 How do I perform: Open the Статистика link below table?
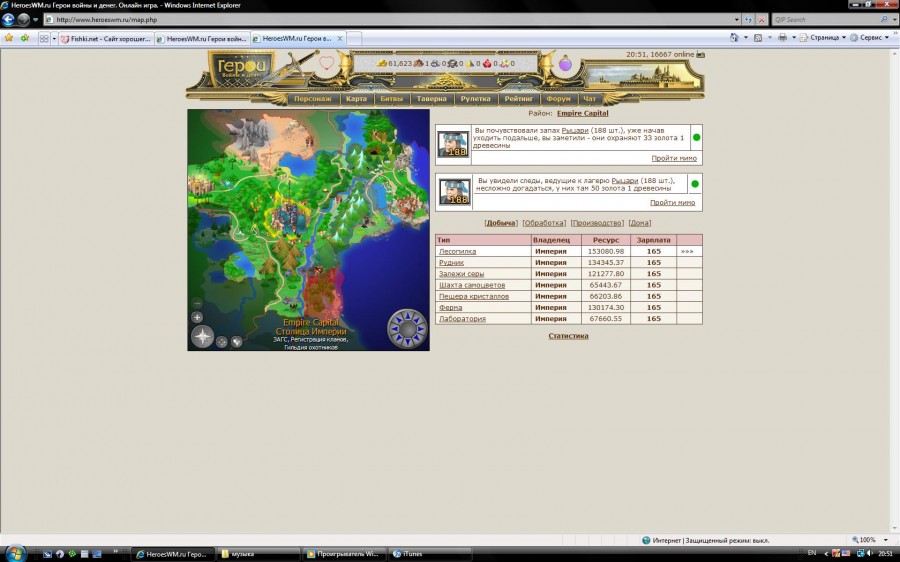click(568, 336)
